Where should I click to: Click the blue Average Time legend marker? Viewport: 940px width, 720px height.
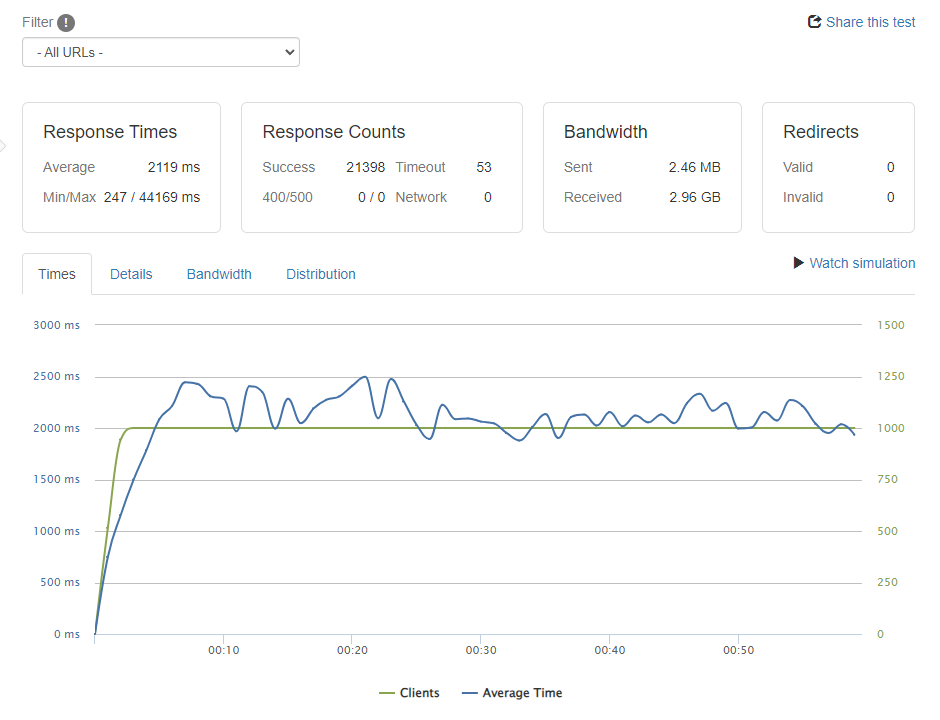tap(470, 693)
